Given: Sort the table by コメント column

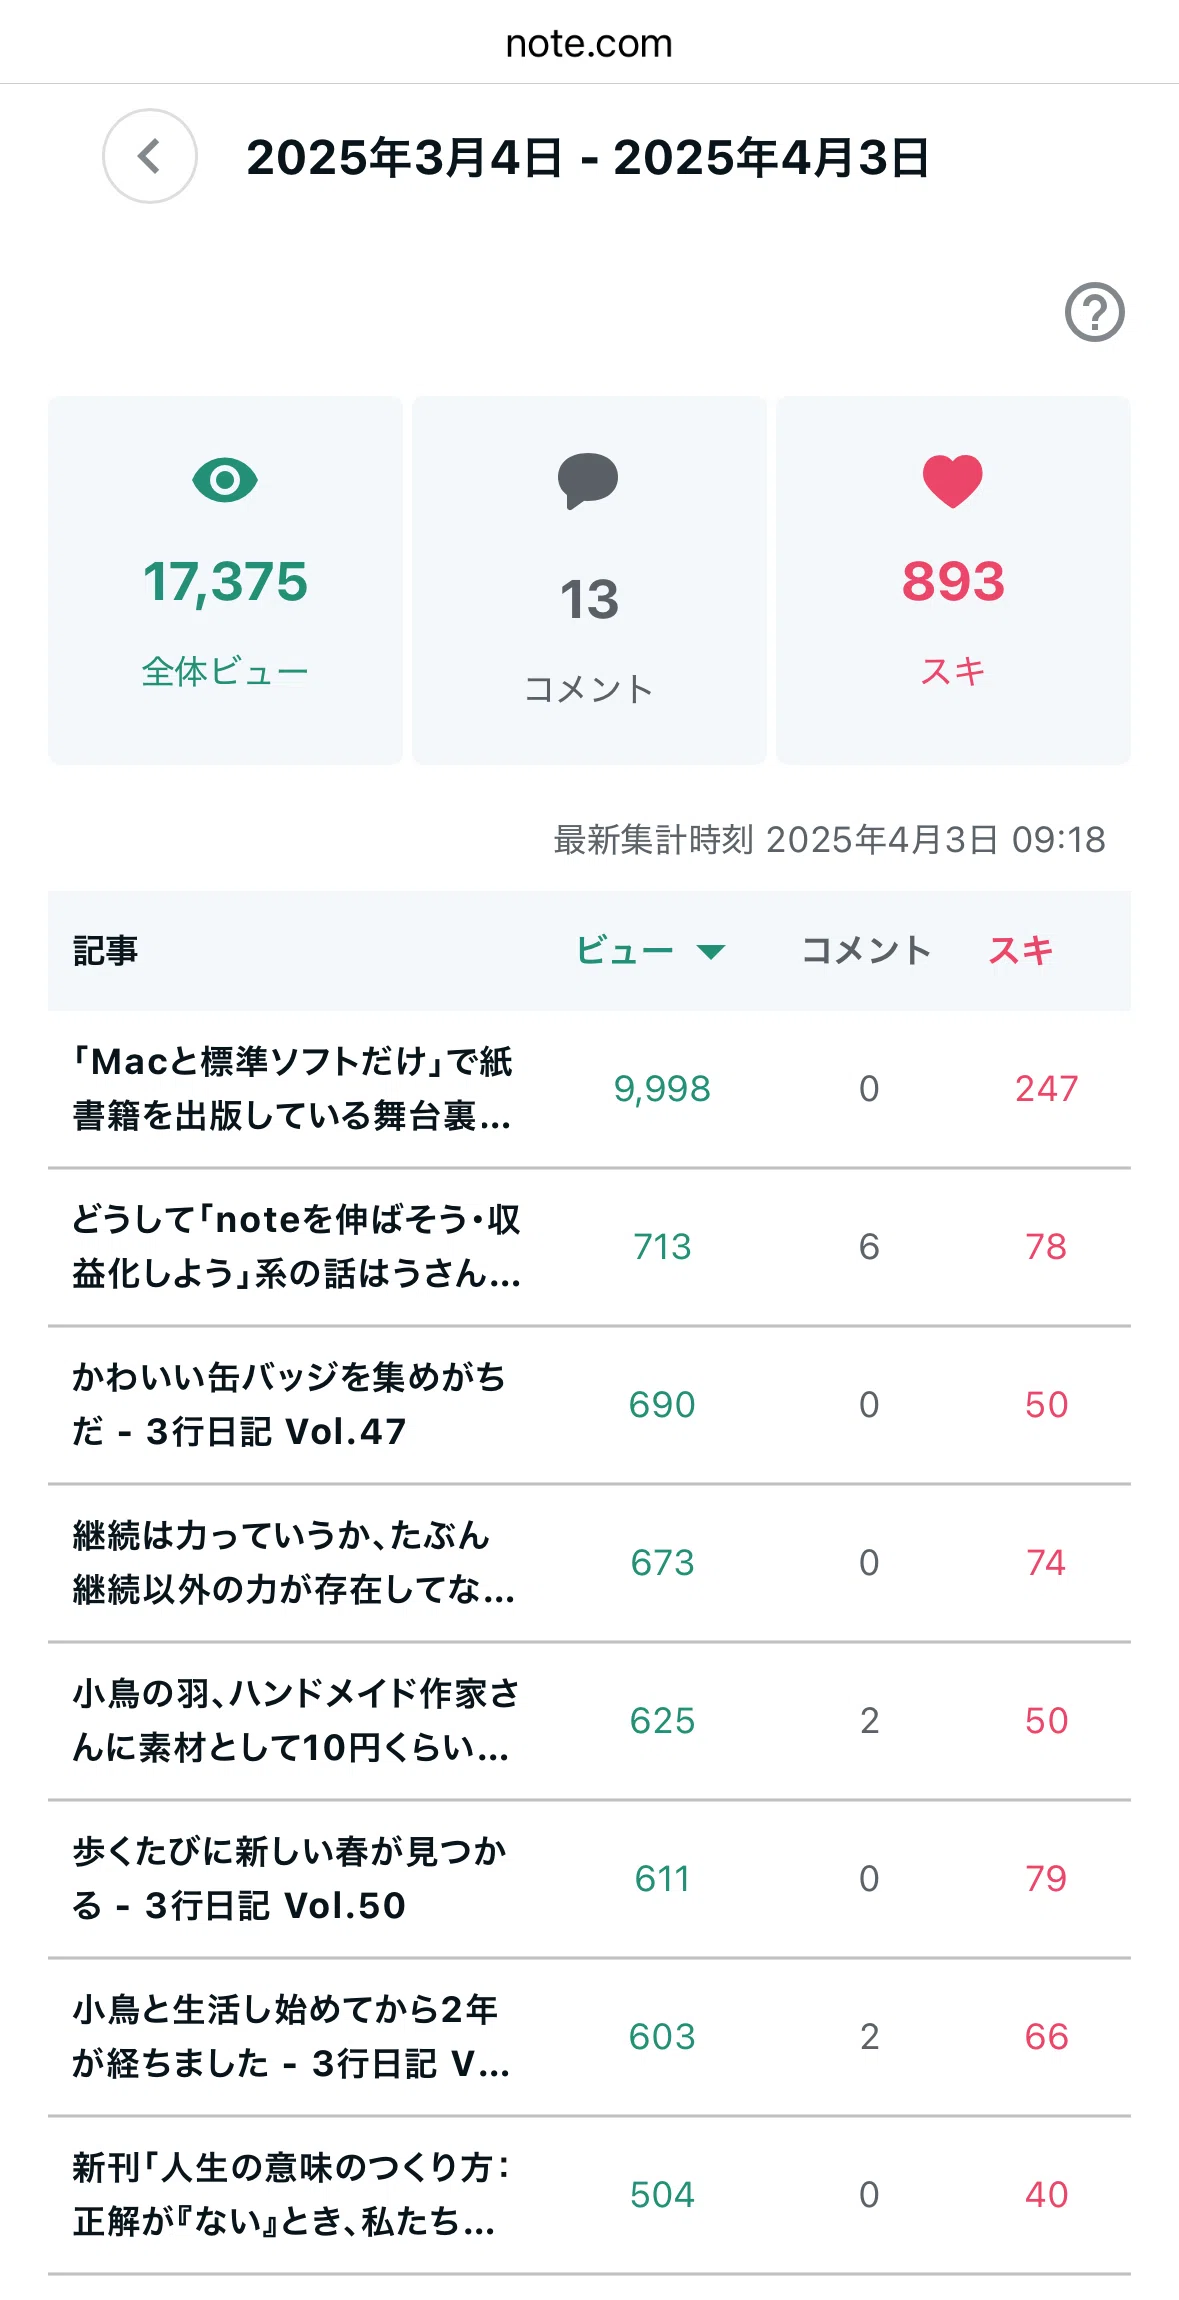Looking at the screenshot, I should coord(866,950).
